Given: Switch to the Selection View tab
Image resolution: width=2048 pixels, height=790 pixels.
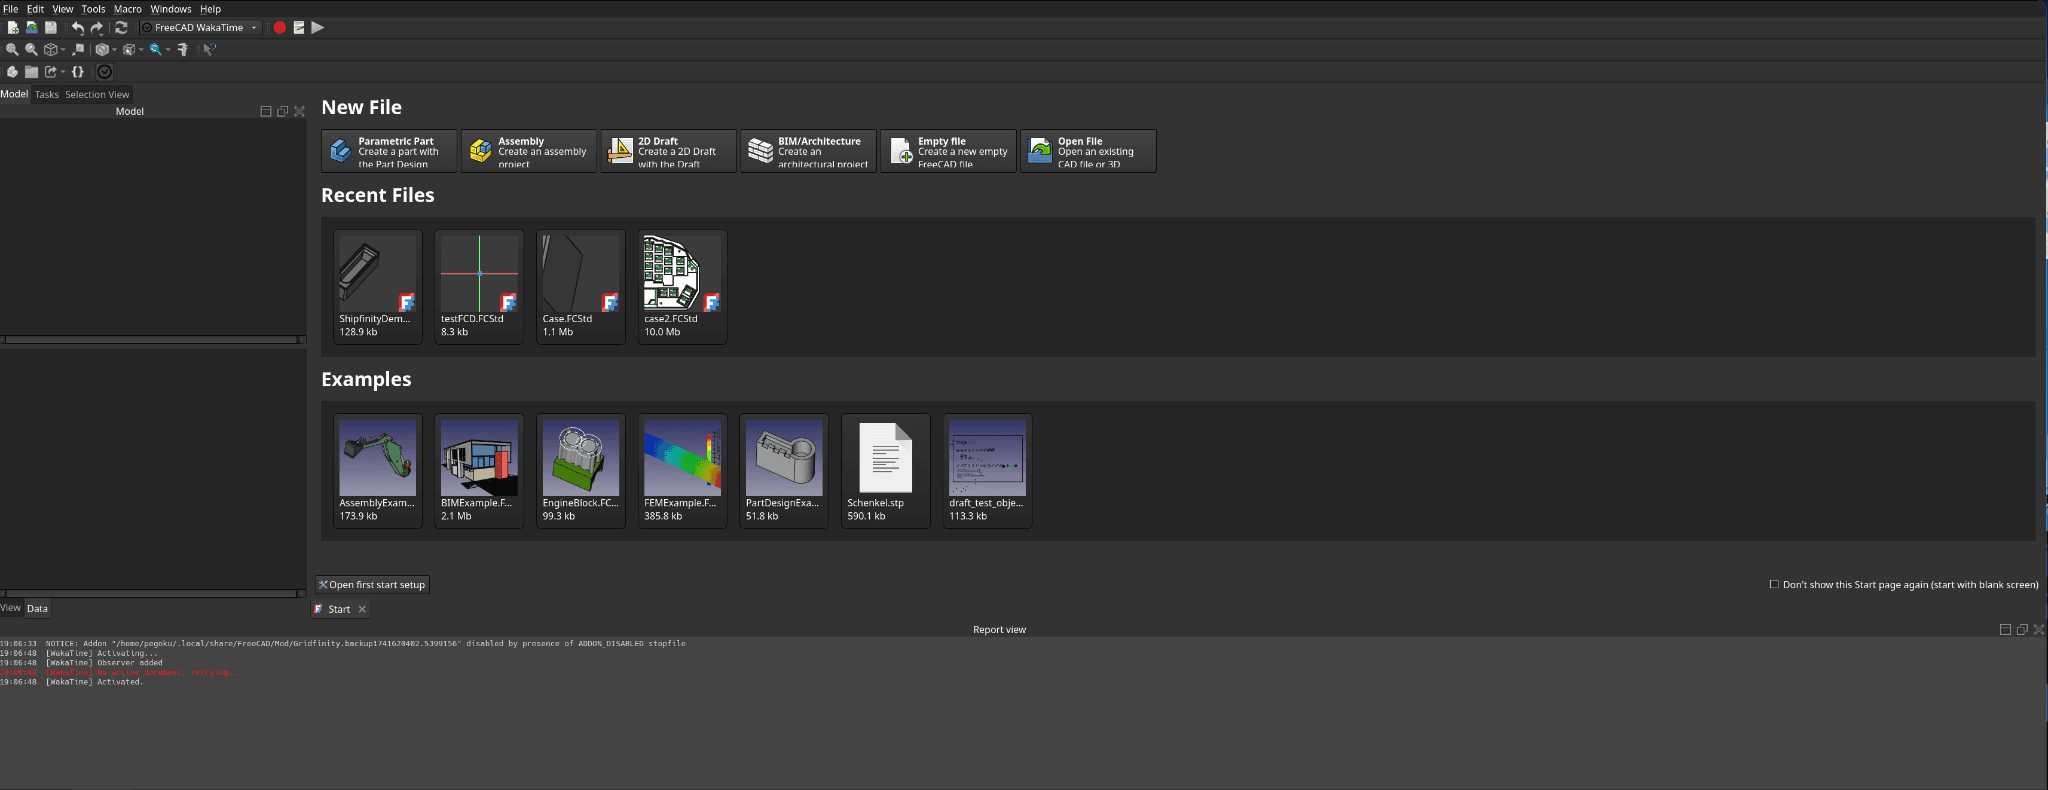Looking at the screenshot, I should pyautogui.click(x=97, y=95).
